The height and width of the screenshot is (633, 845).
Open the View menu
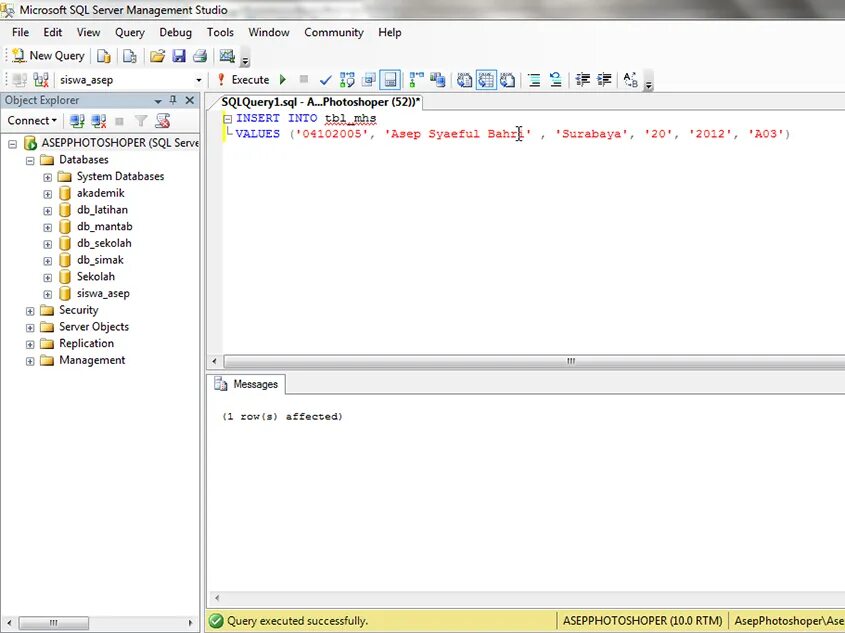coord(88,32)
